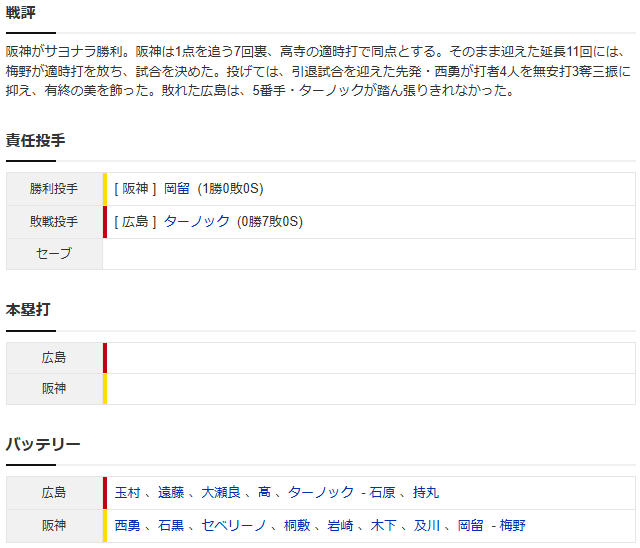
Task: Open 石黒 player link
Action: [171, 526]
